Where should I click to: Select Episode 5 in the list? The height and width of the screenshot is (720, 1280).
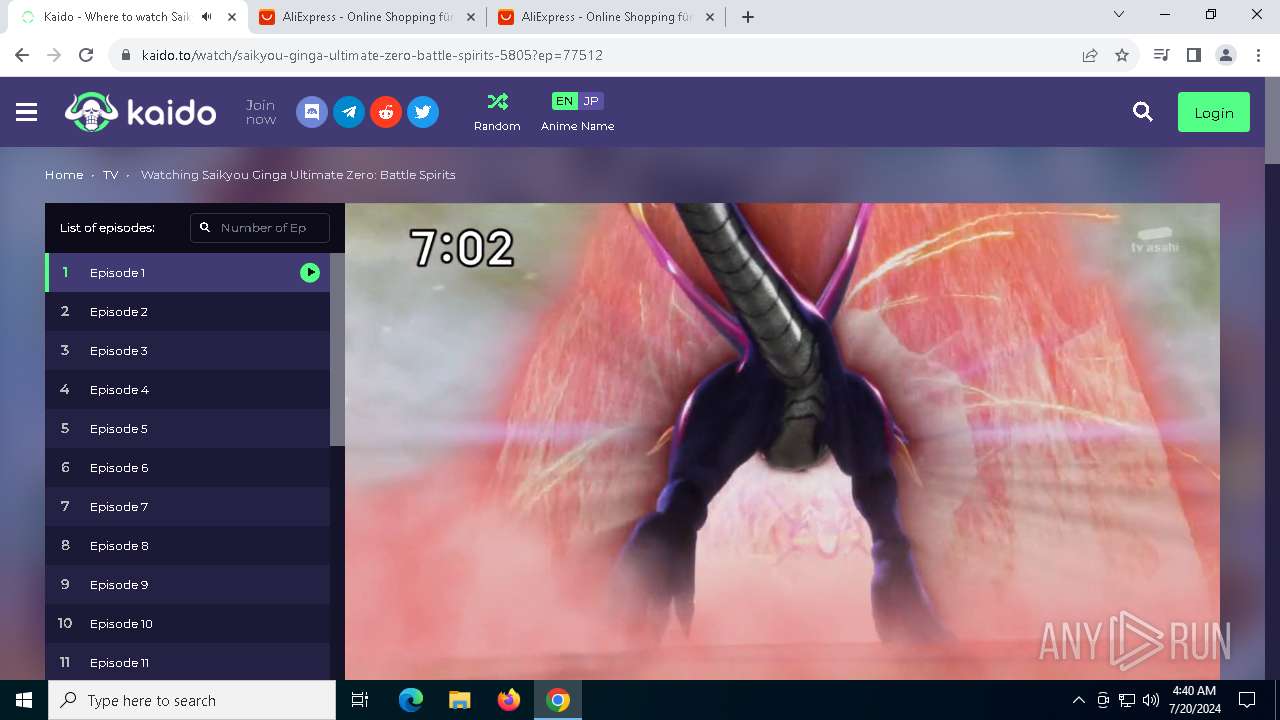tap(187, 429)
